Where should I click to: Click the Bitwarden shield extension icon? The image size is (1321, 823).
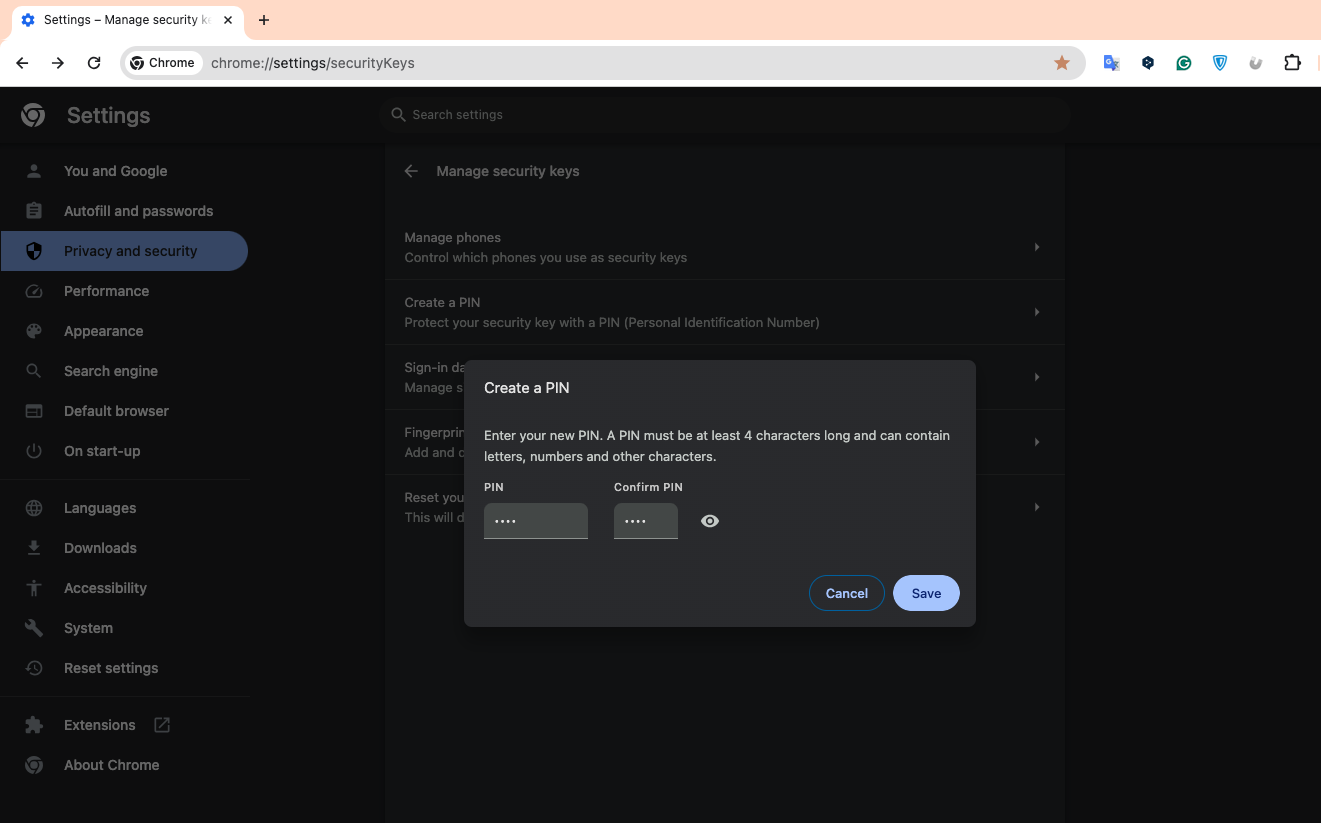click(1220, 63)
